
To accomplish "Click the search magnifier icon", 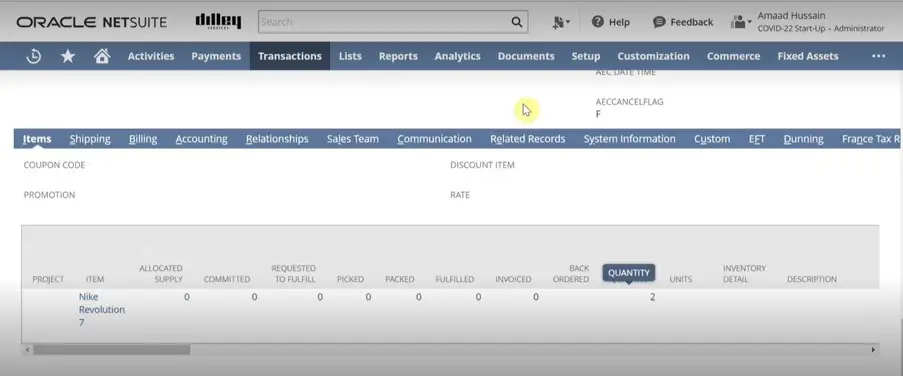I will 517,22.
